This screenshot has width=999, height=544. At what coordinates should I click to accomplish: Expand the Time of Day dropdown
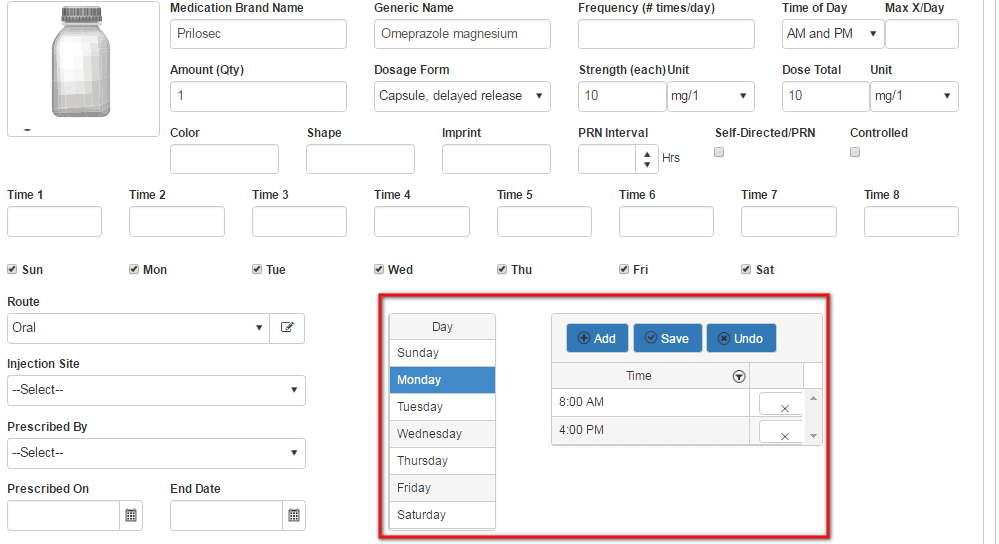point(832,34)
